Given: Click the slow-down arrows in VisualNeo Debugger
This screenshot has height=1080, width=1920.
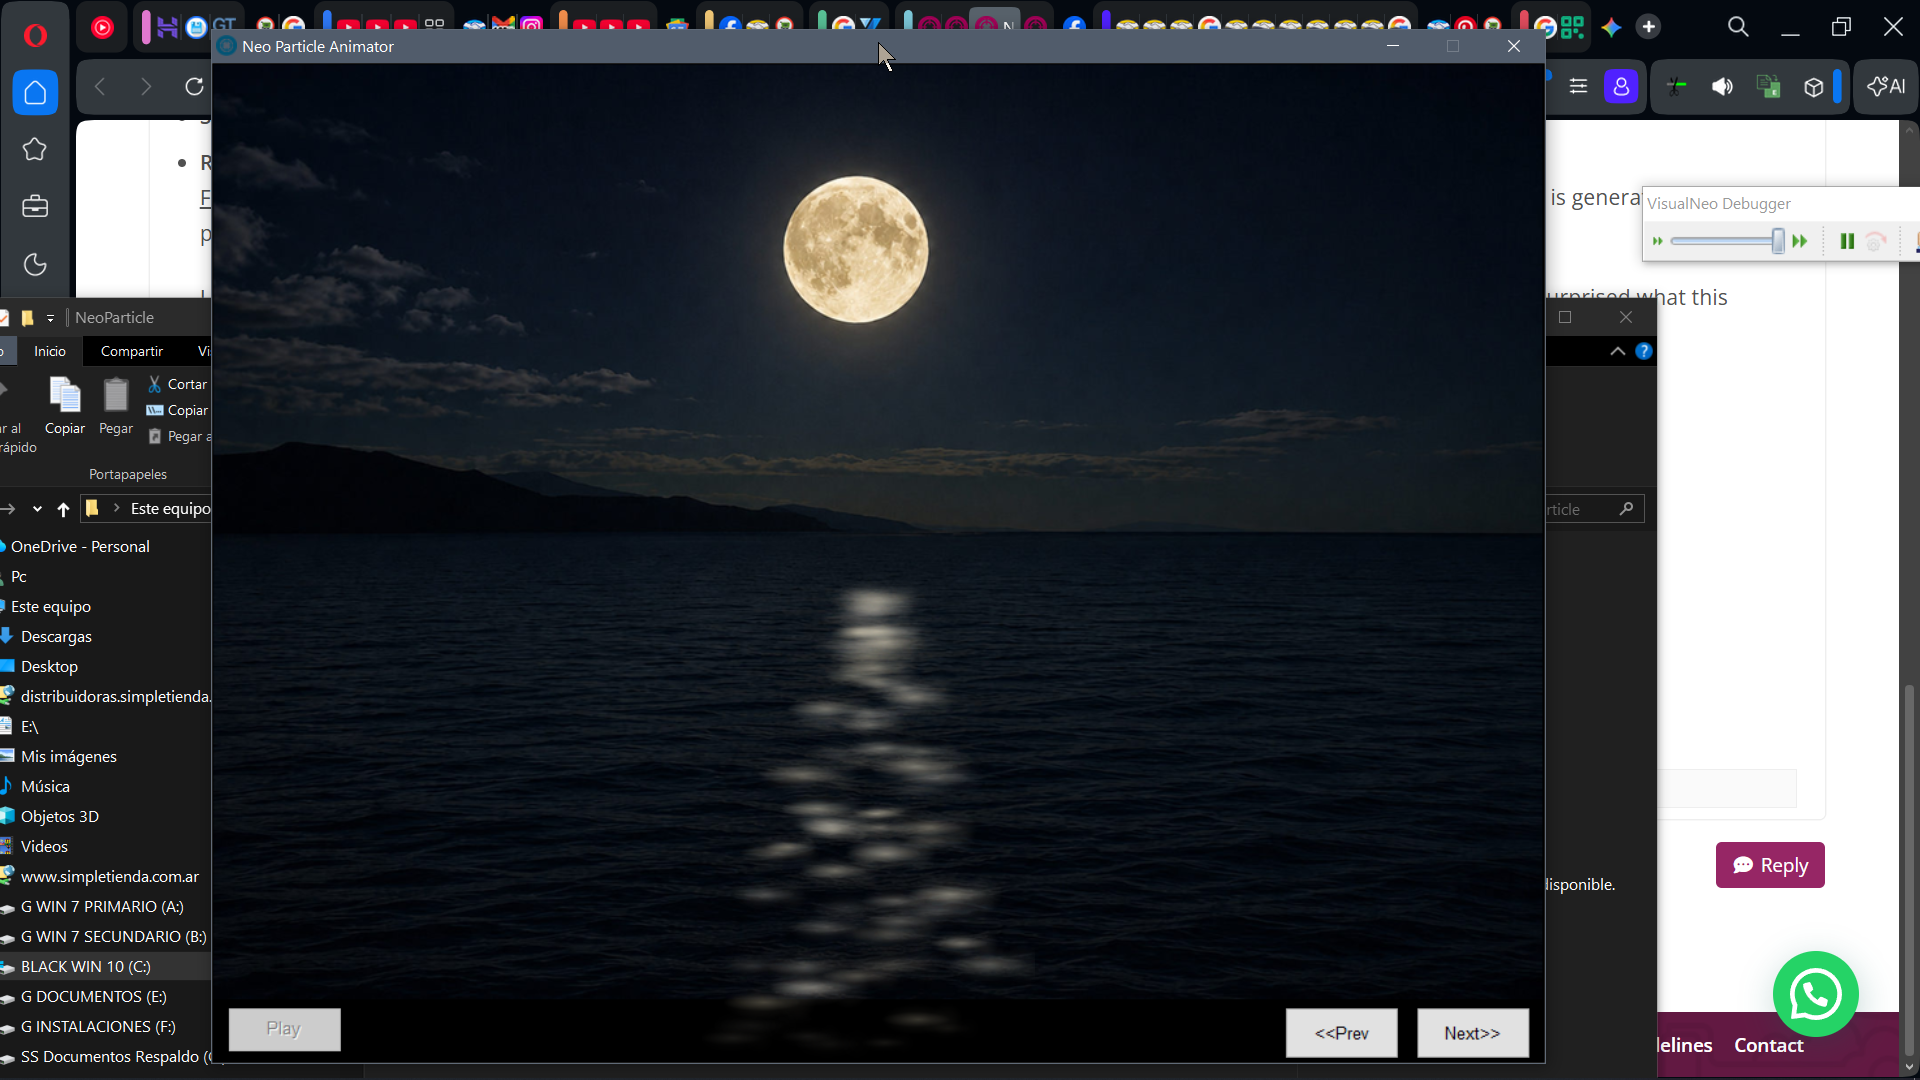Looking at the screenshot, I should coord(1658,241).
